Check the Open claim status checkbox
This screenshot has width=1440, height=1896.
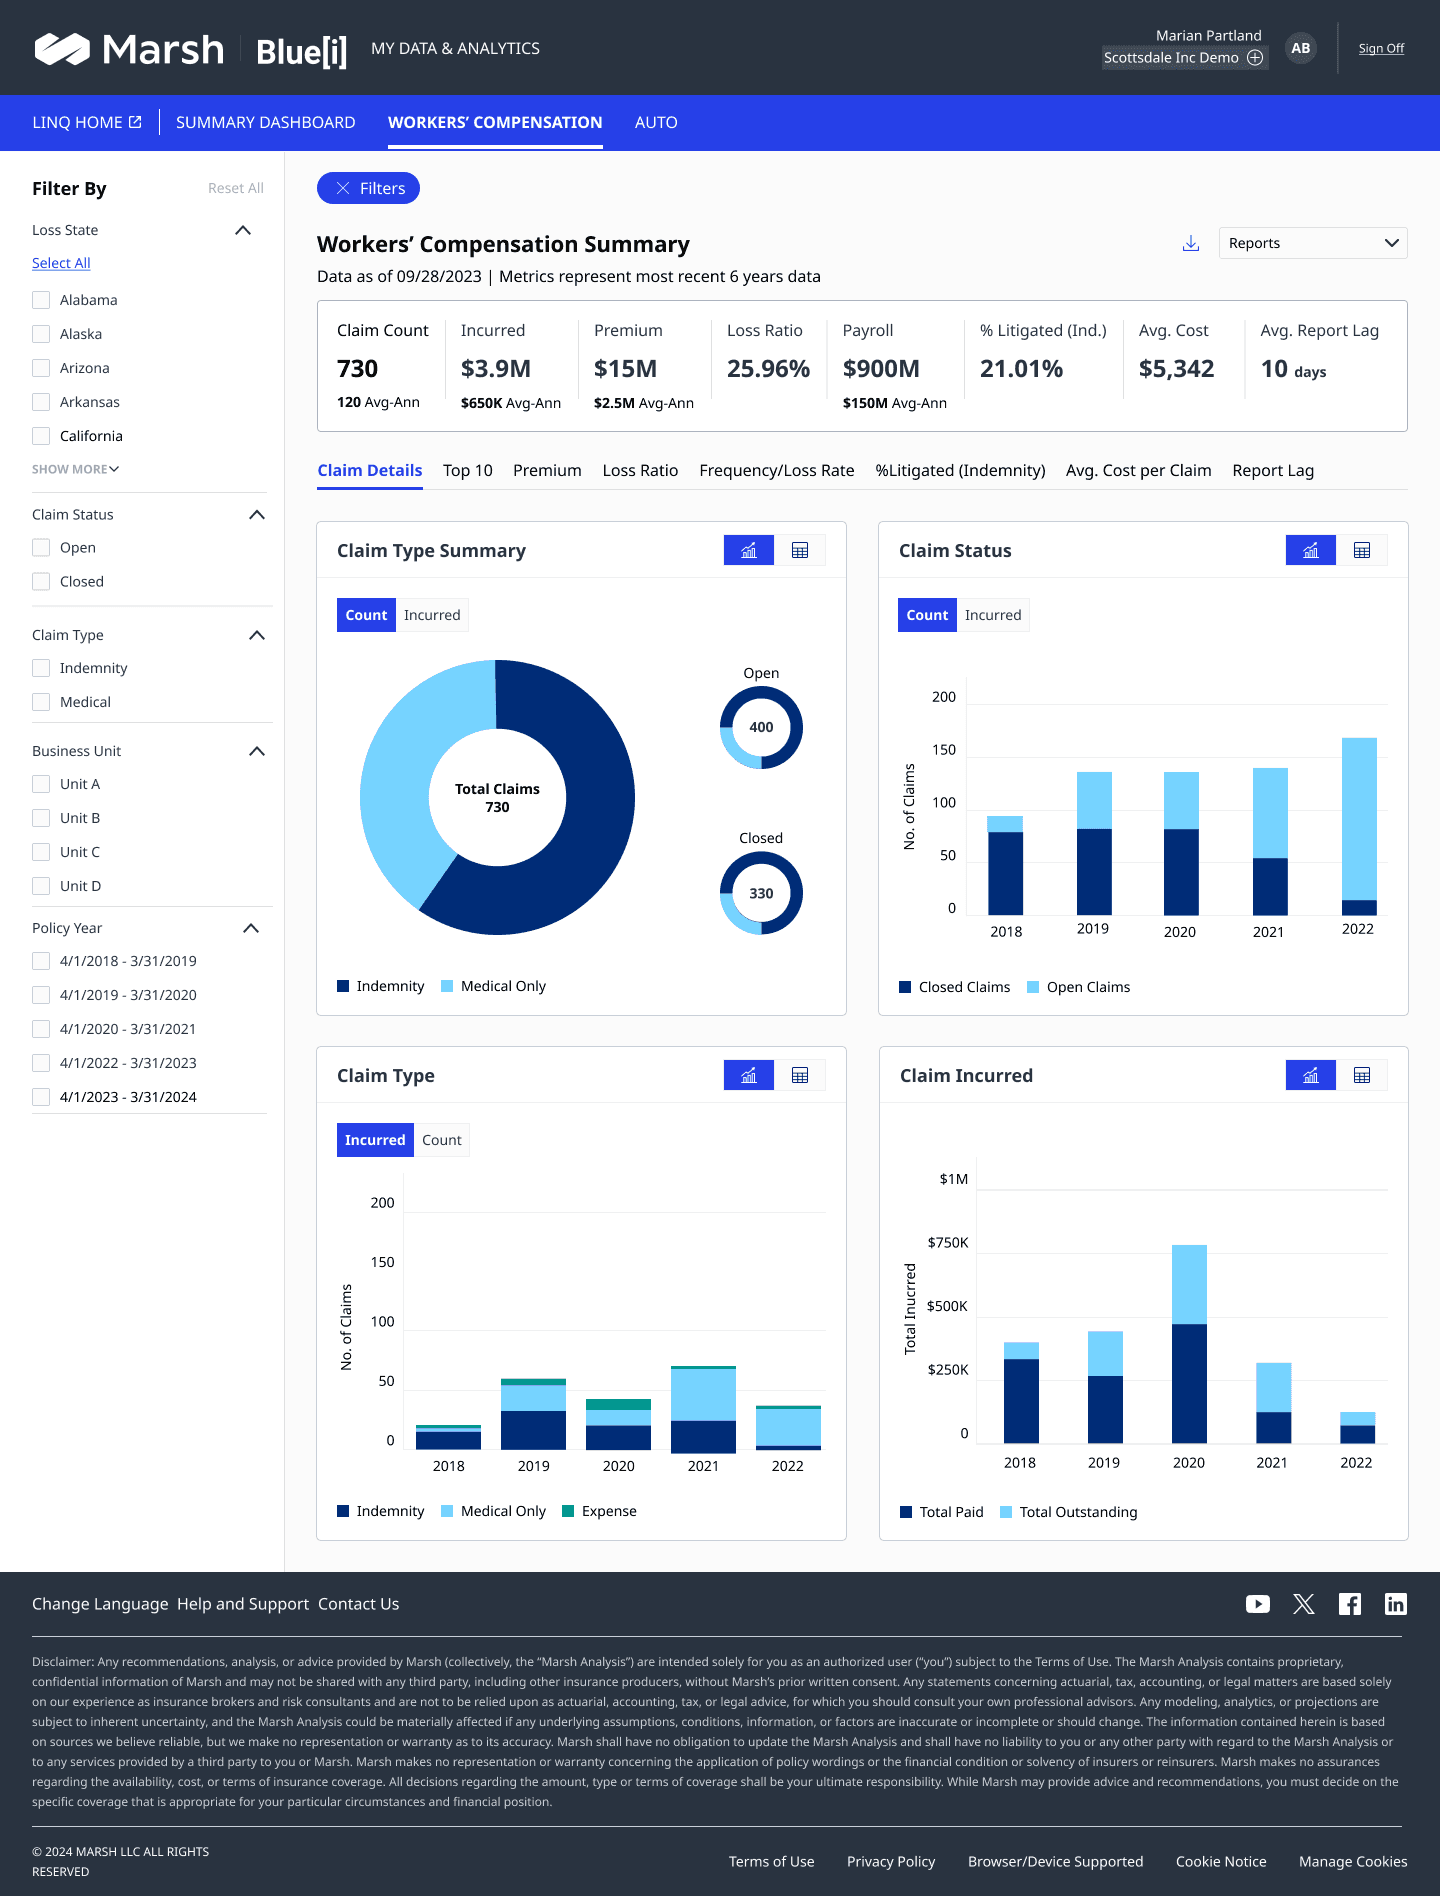pyautogui.click(x=41, y=548)
